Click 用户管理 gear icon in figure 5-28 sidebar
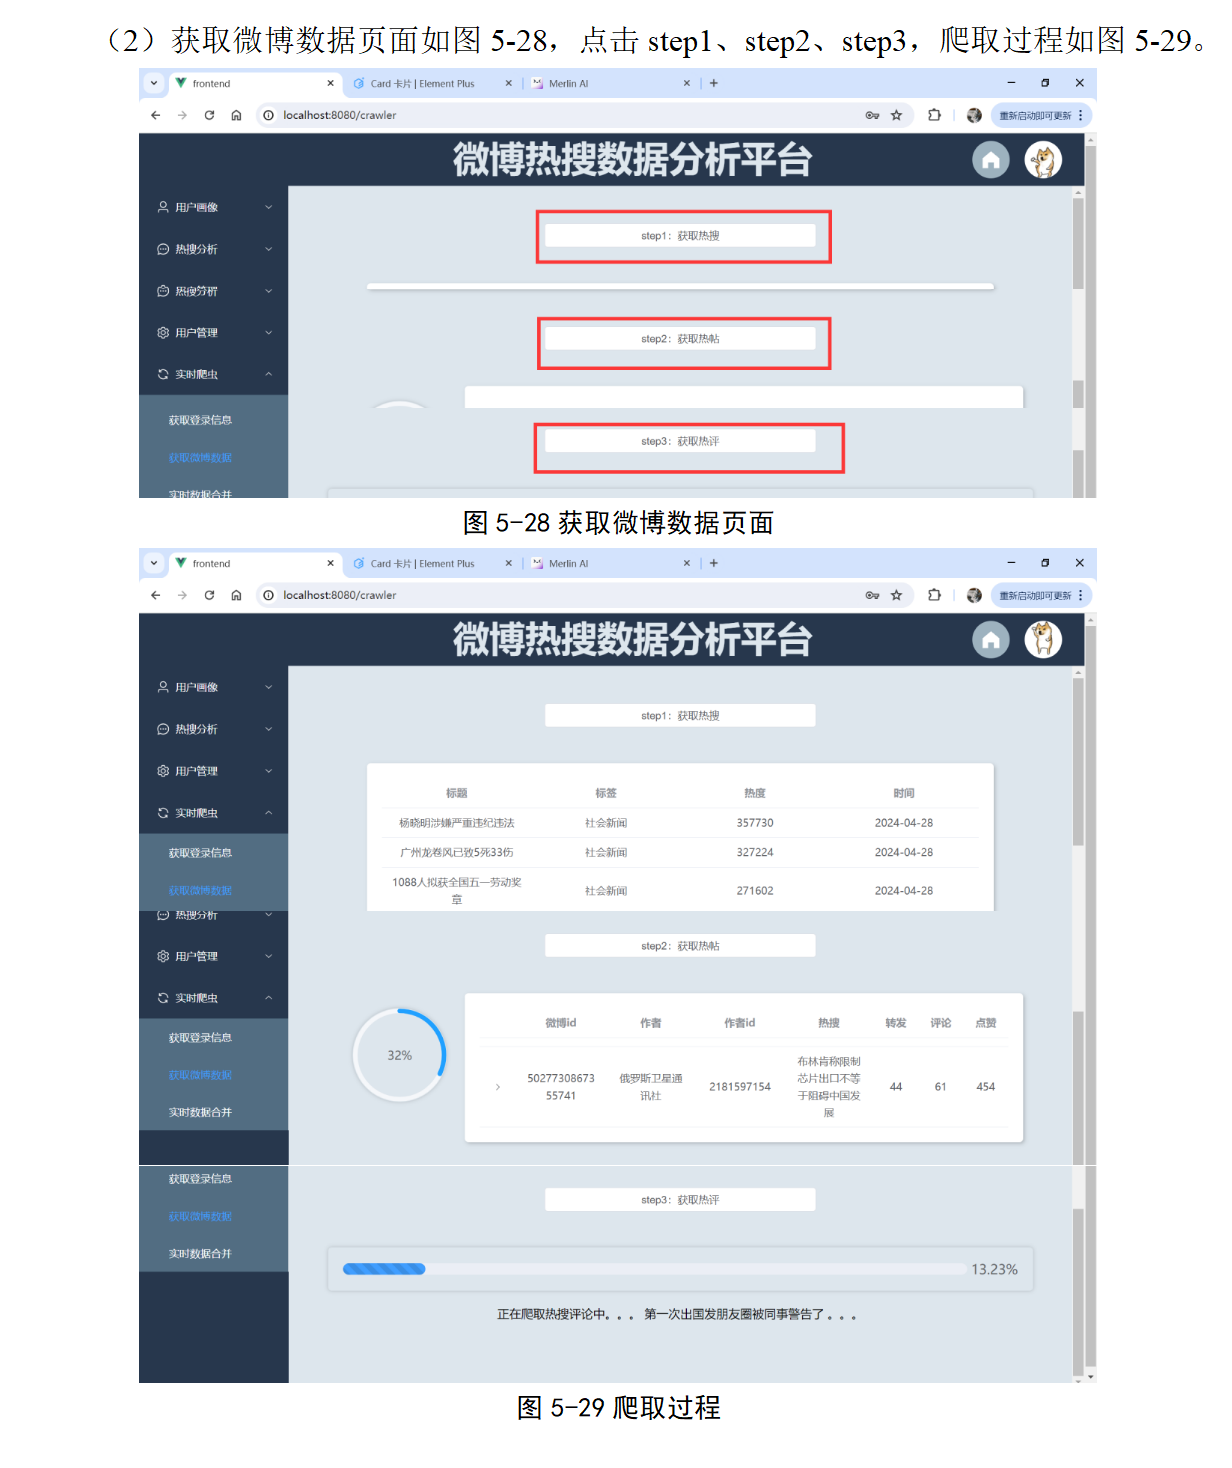Viewport: 1232px width, 1468px height. tap(163, 333)
